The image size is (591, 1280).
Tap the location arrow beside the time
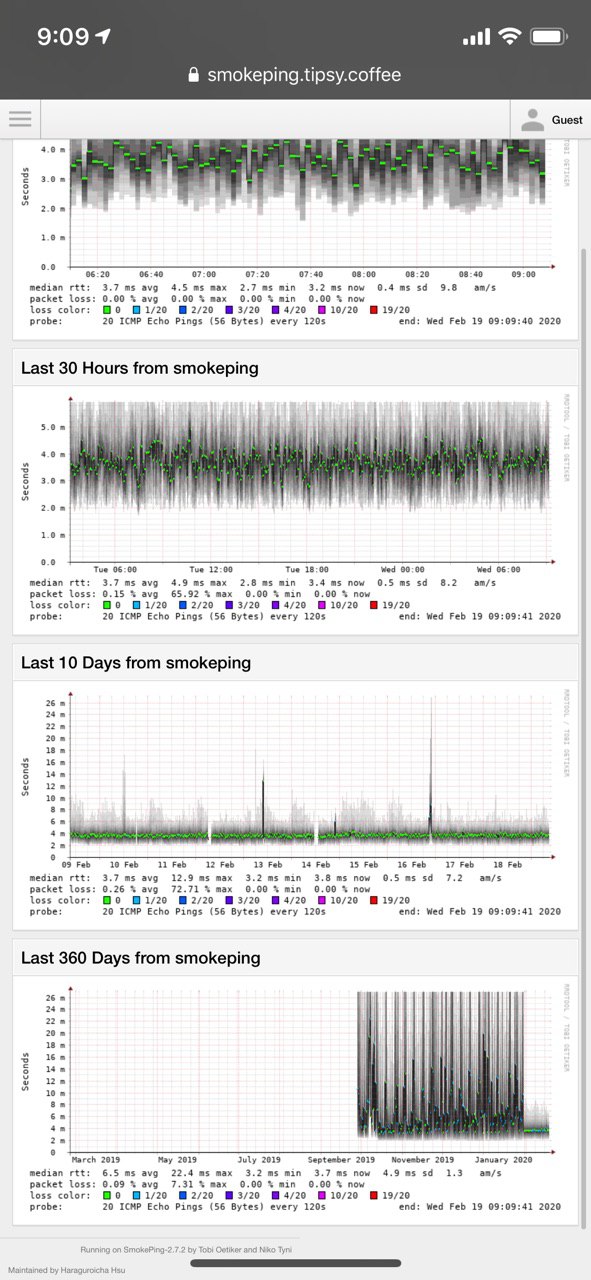tap(103, 37)
